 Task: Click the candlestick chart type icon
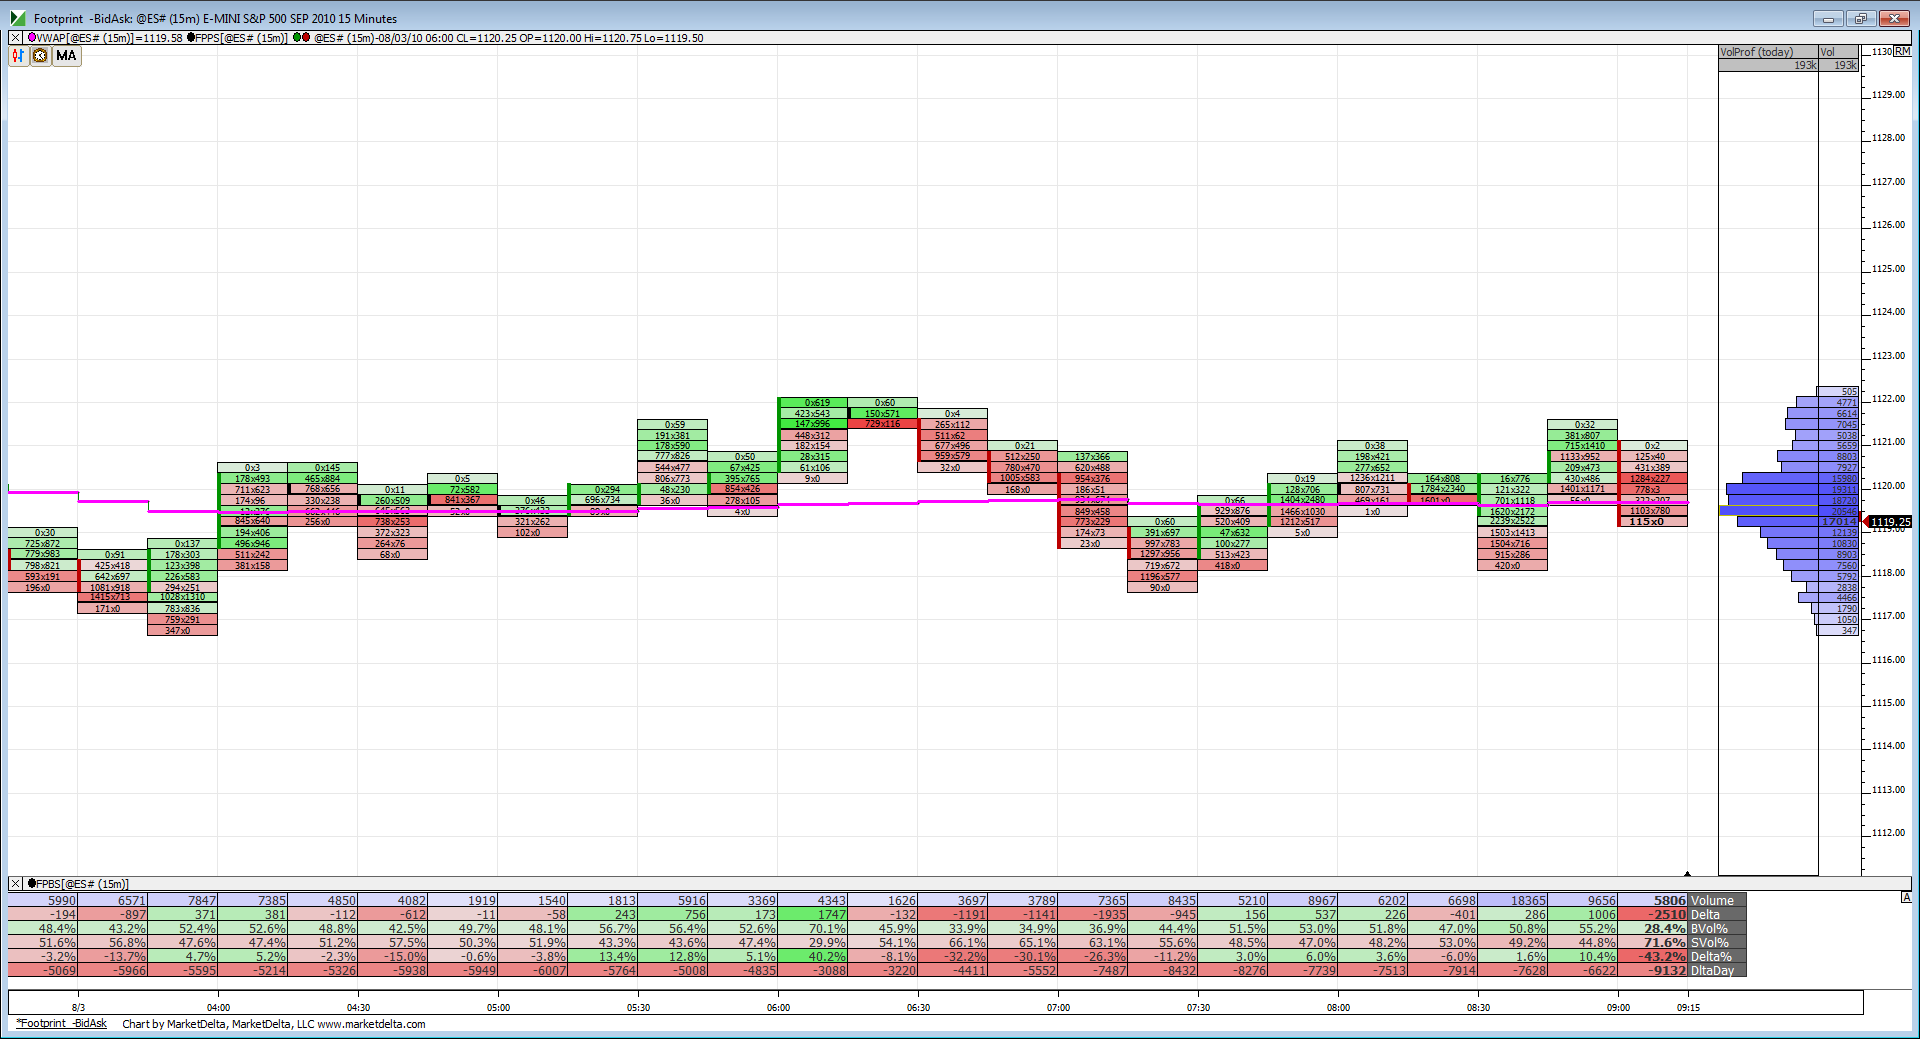point(18,56)
